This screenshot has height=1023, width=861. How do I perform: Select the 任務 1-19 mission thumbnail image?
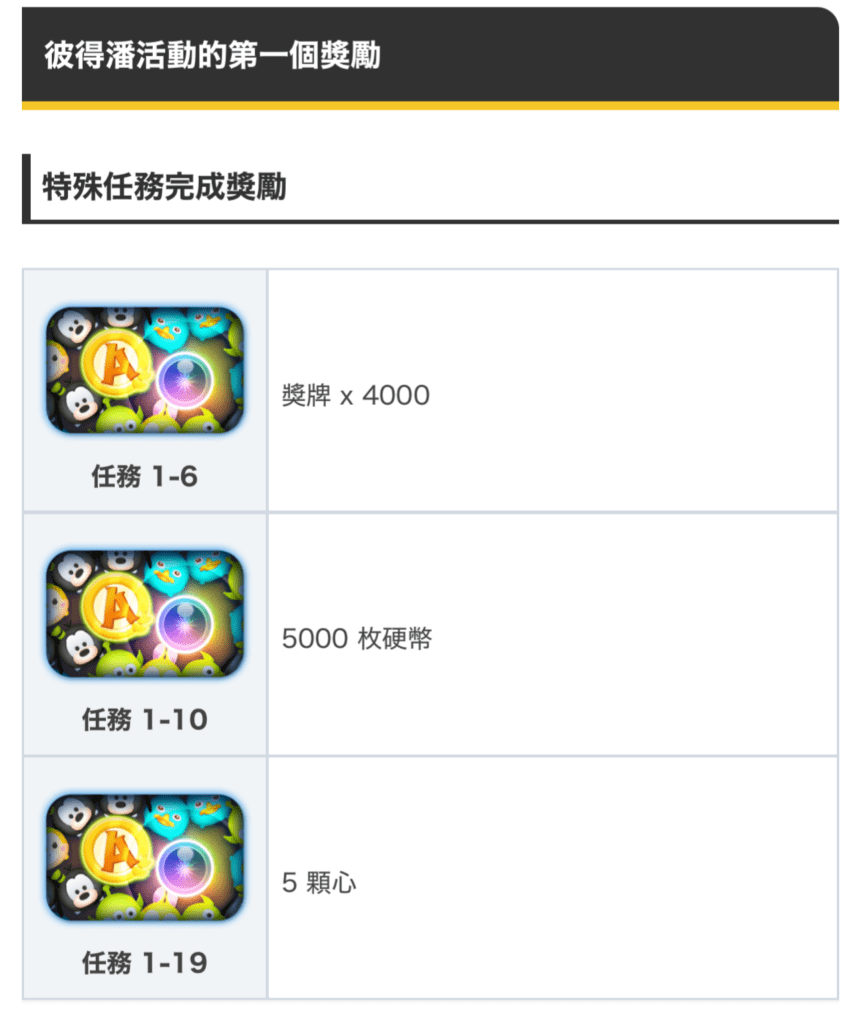tap(145, 857)
